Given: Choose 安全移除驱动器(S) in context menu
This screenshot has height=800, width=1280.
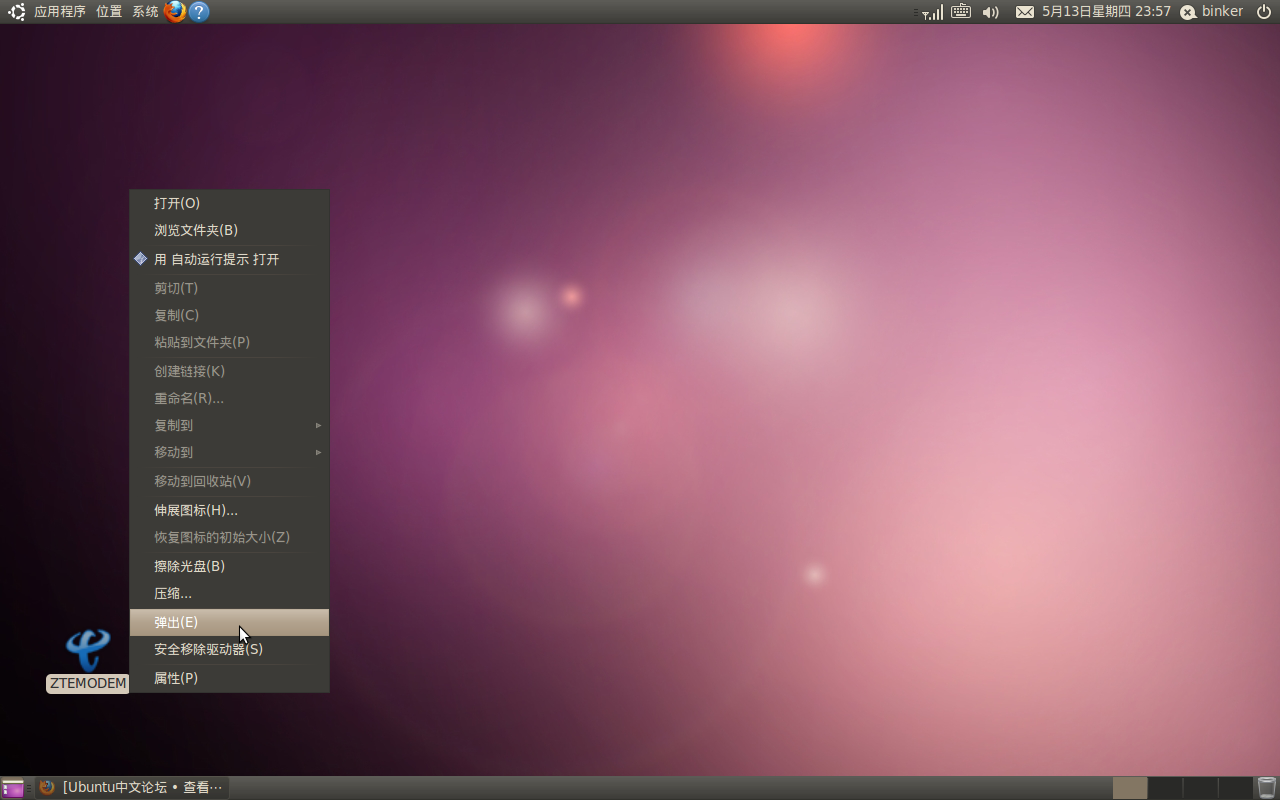Looking at the screenshot, I should pyautogui.click(x=229, y=649).
